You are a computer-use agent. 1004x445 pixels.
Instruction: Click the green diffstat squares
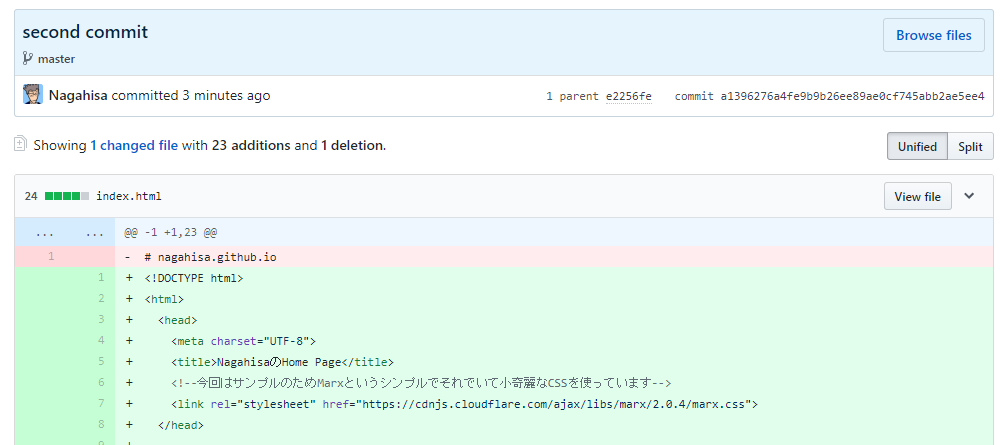(67, 196)
